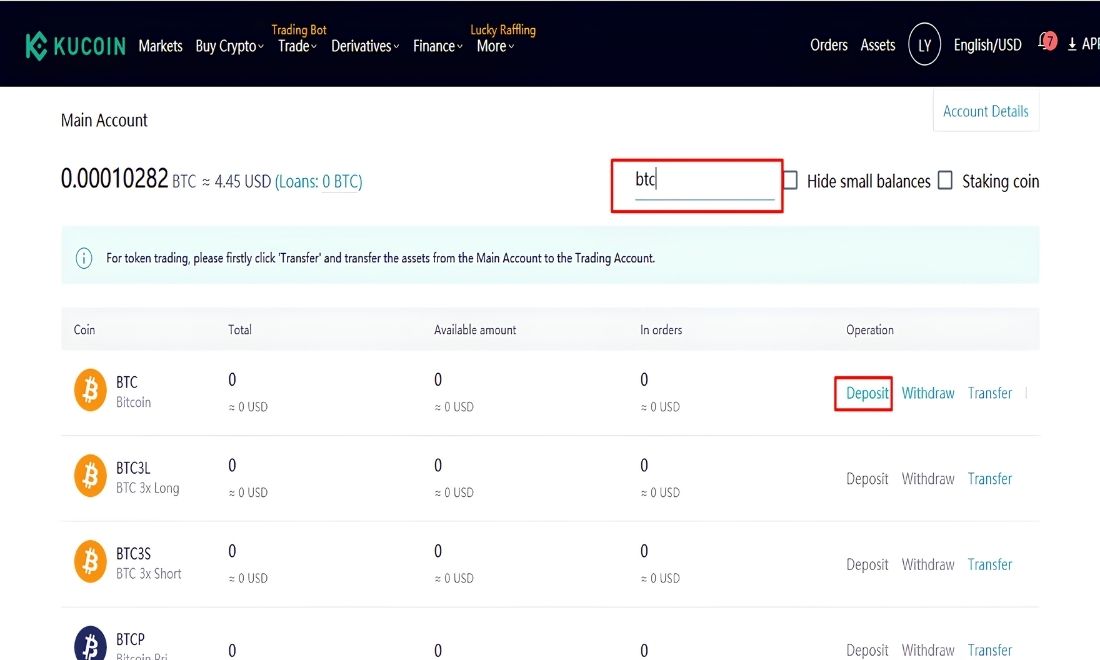
Task: Click the Available amount column header
Action: pos(475,330)
